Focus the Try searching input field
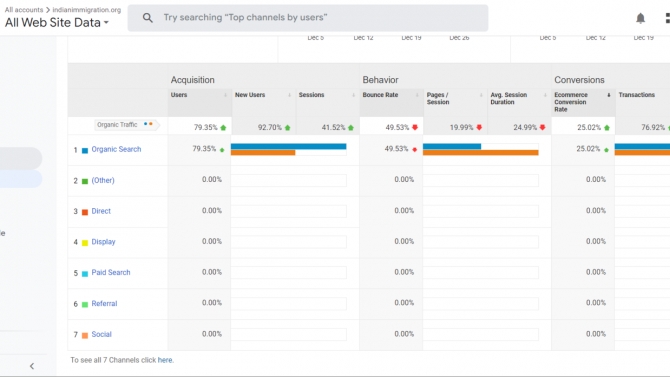The image size is (670, 377). [x=308, y=18]
